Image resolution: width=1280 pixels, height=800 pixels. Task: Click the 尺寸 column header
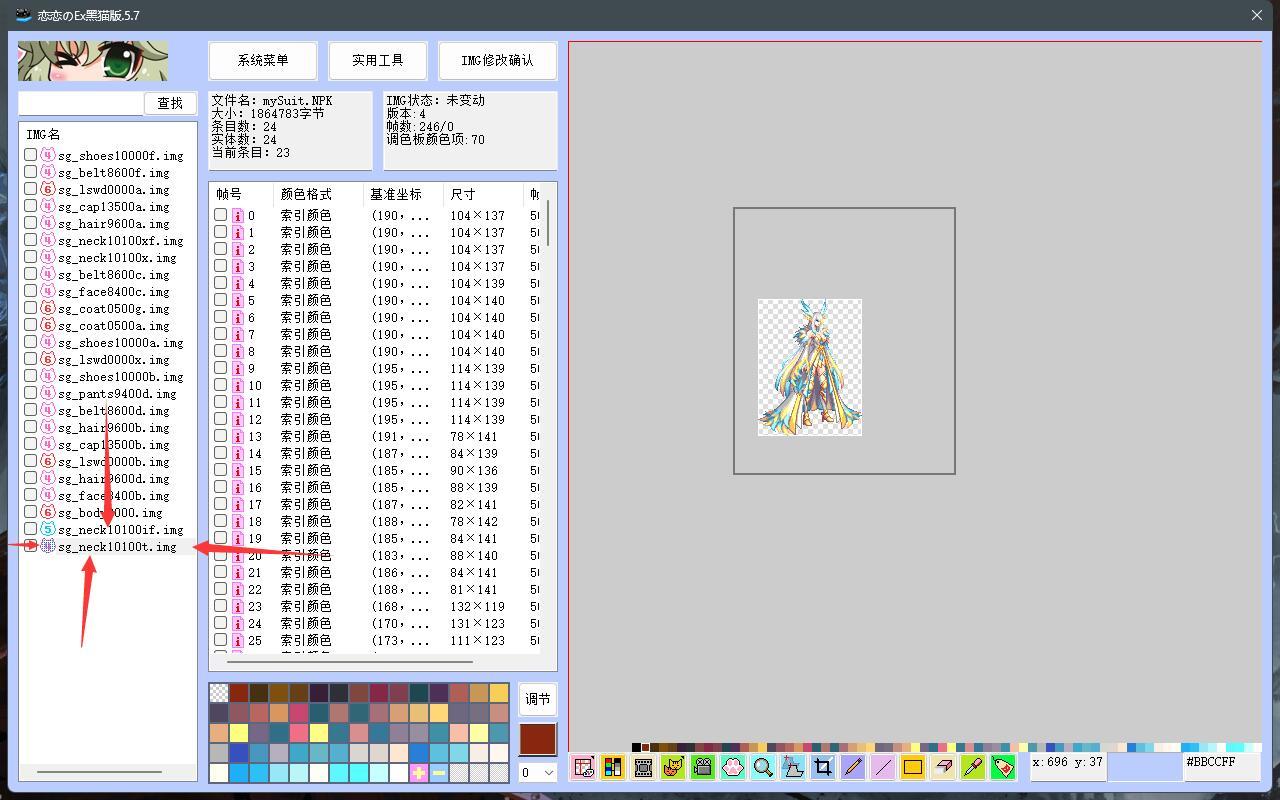click(484, 194)
